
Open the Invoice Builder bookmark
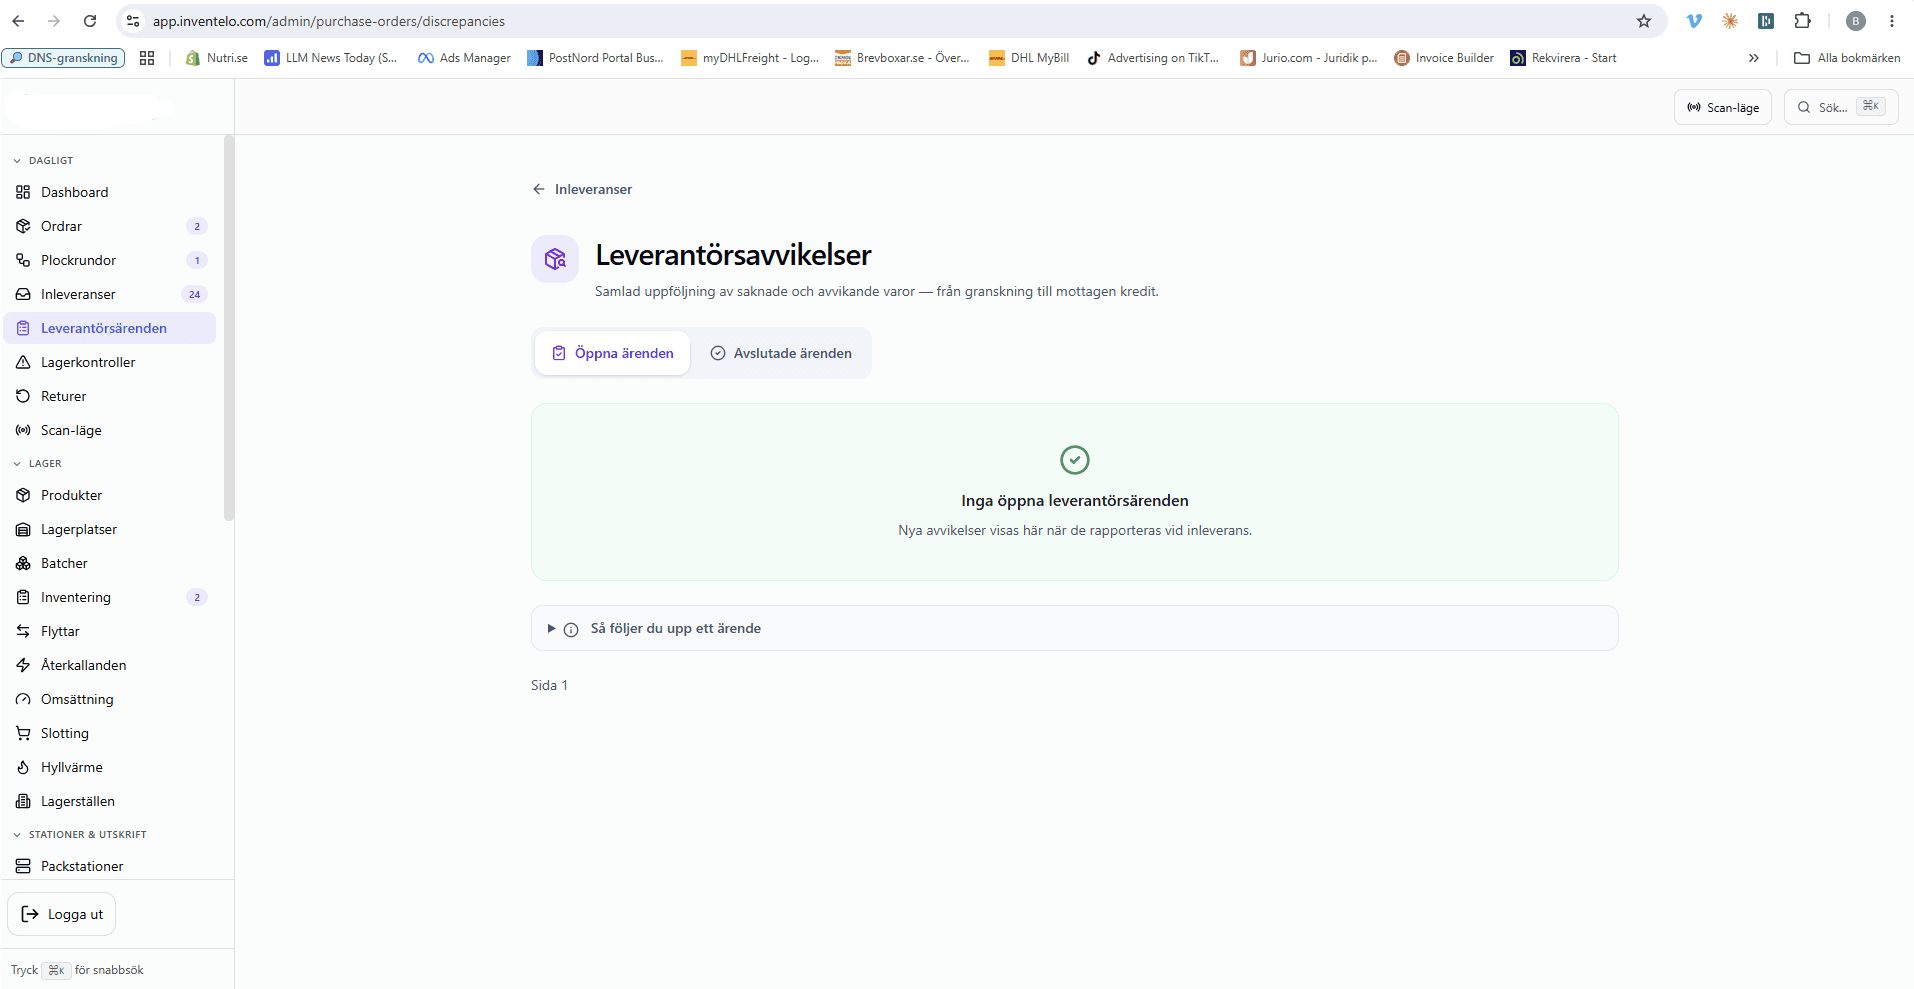click(1444, 58)
